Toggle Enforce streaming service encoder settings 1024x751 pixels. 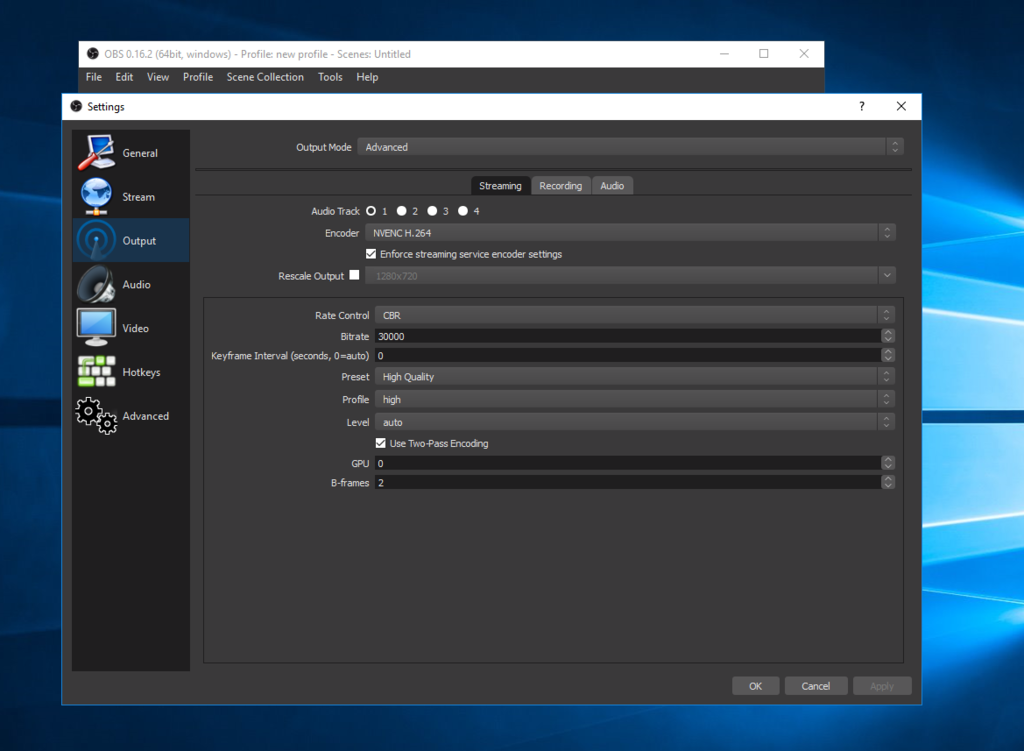[x=371, y=254]
